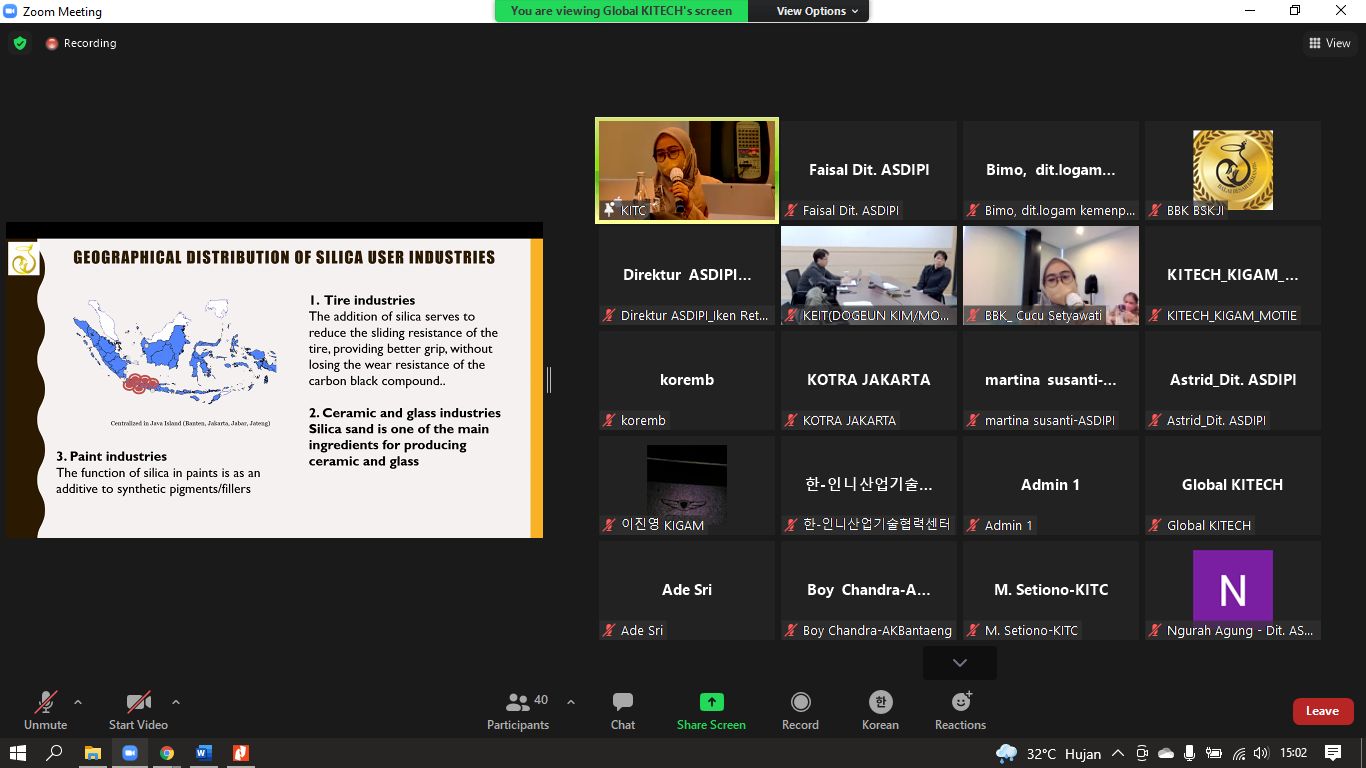Click Ngurah Agung purple N avatar
1366x768 pixels.
click(1233, 585)
